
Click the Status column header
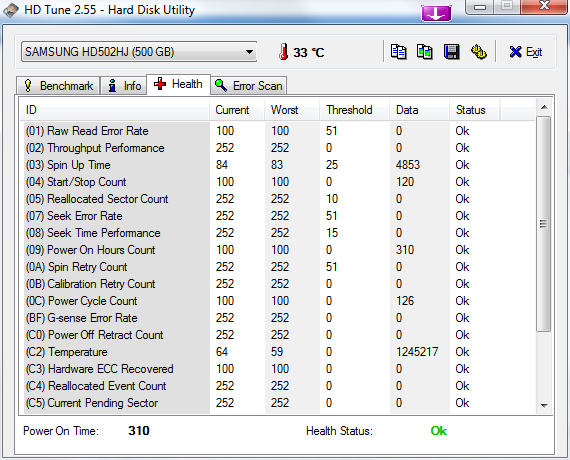click(x=475, y=110)
